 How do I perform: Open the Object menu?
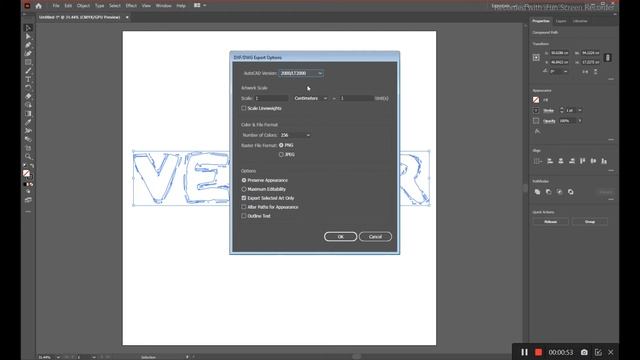83,6
